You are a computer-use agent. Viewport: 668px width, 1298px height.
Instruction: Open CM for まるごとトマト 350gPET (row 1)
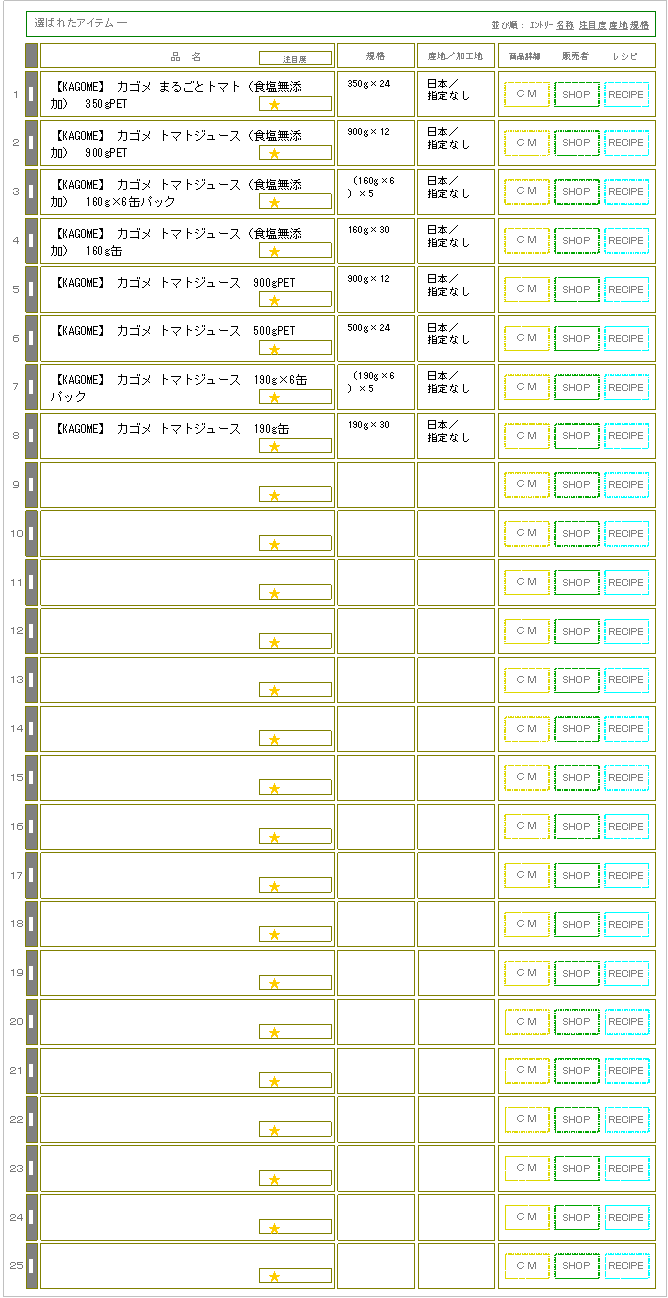(x=527, y=94)
